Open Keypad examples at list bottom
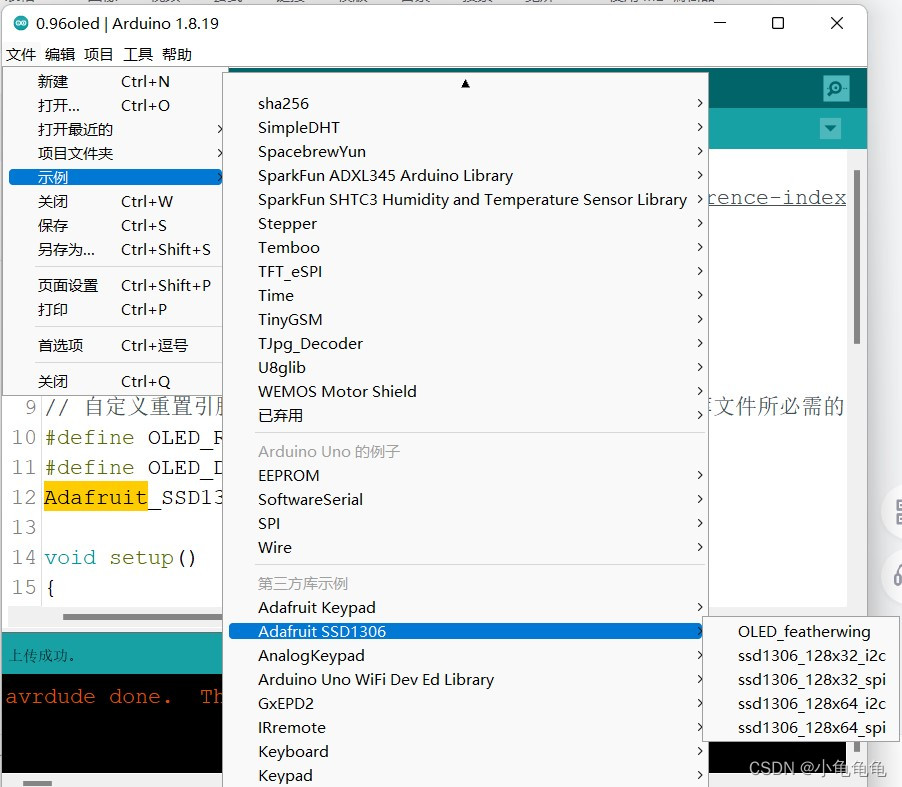Image resolution: width=902 pixels, height=787 pixels. click(x=467, y=775)
